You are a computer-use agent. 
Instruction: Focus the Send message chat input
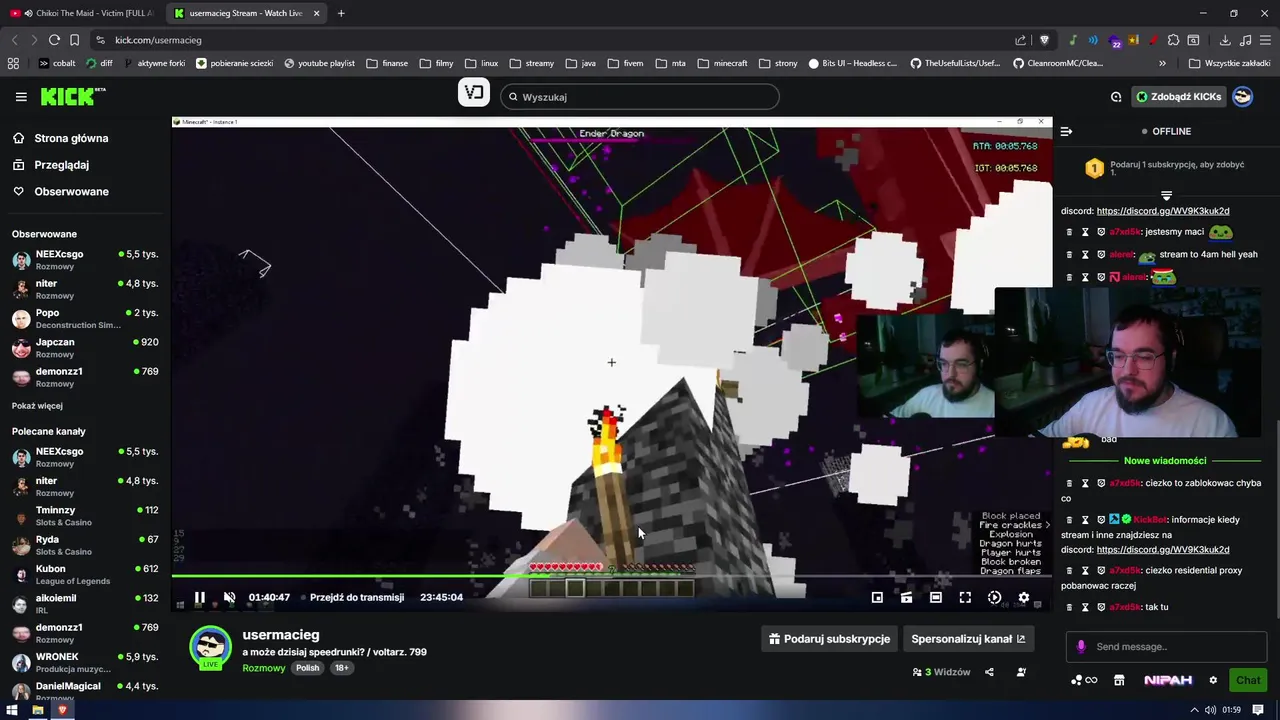coord(1166,647)
